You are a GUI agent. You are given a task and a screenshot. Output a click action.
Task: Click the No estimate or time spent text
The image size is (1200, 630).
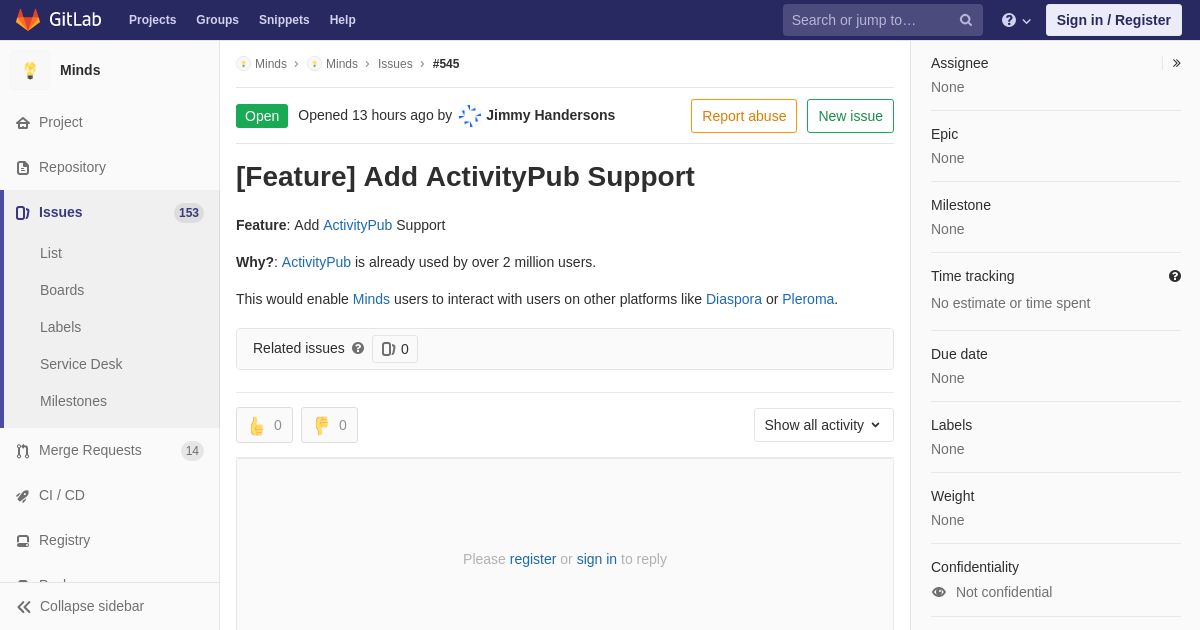[x=1010, y=303]
